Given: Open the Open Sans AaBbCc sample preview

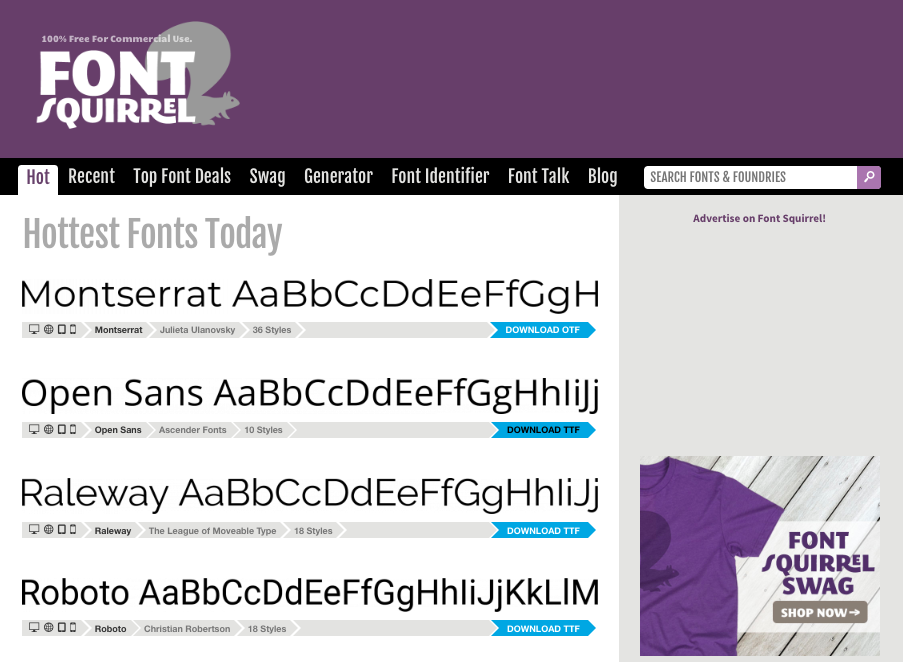Looking at the screenshot, I should click(x=310, y=395).
